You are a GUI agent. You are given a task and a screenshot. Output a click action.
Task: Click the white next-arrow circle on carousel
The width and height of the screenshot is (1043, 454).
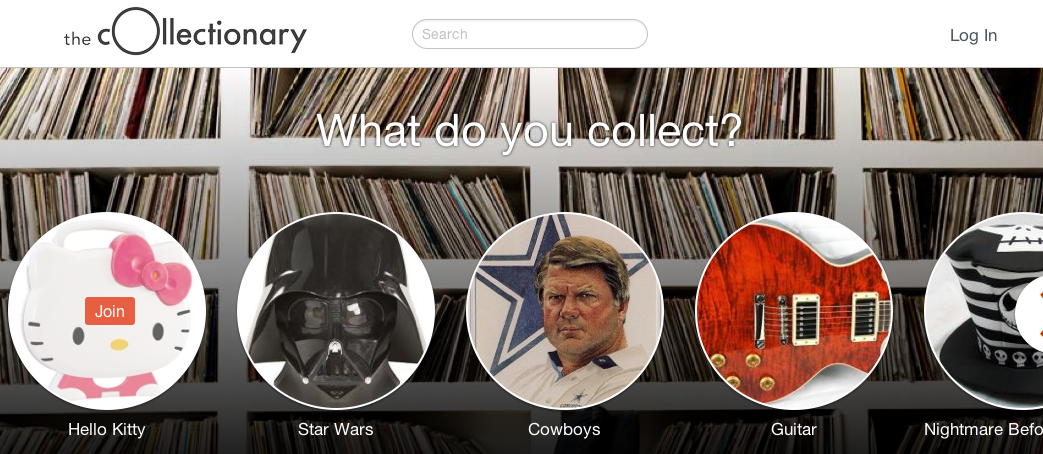coord(1032,311)
